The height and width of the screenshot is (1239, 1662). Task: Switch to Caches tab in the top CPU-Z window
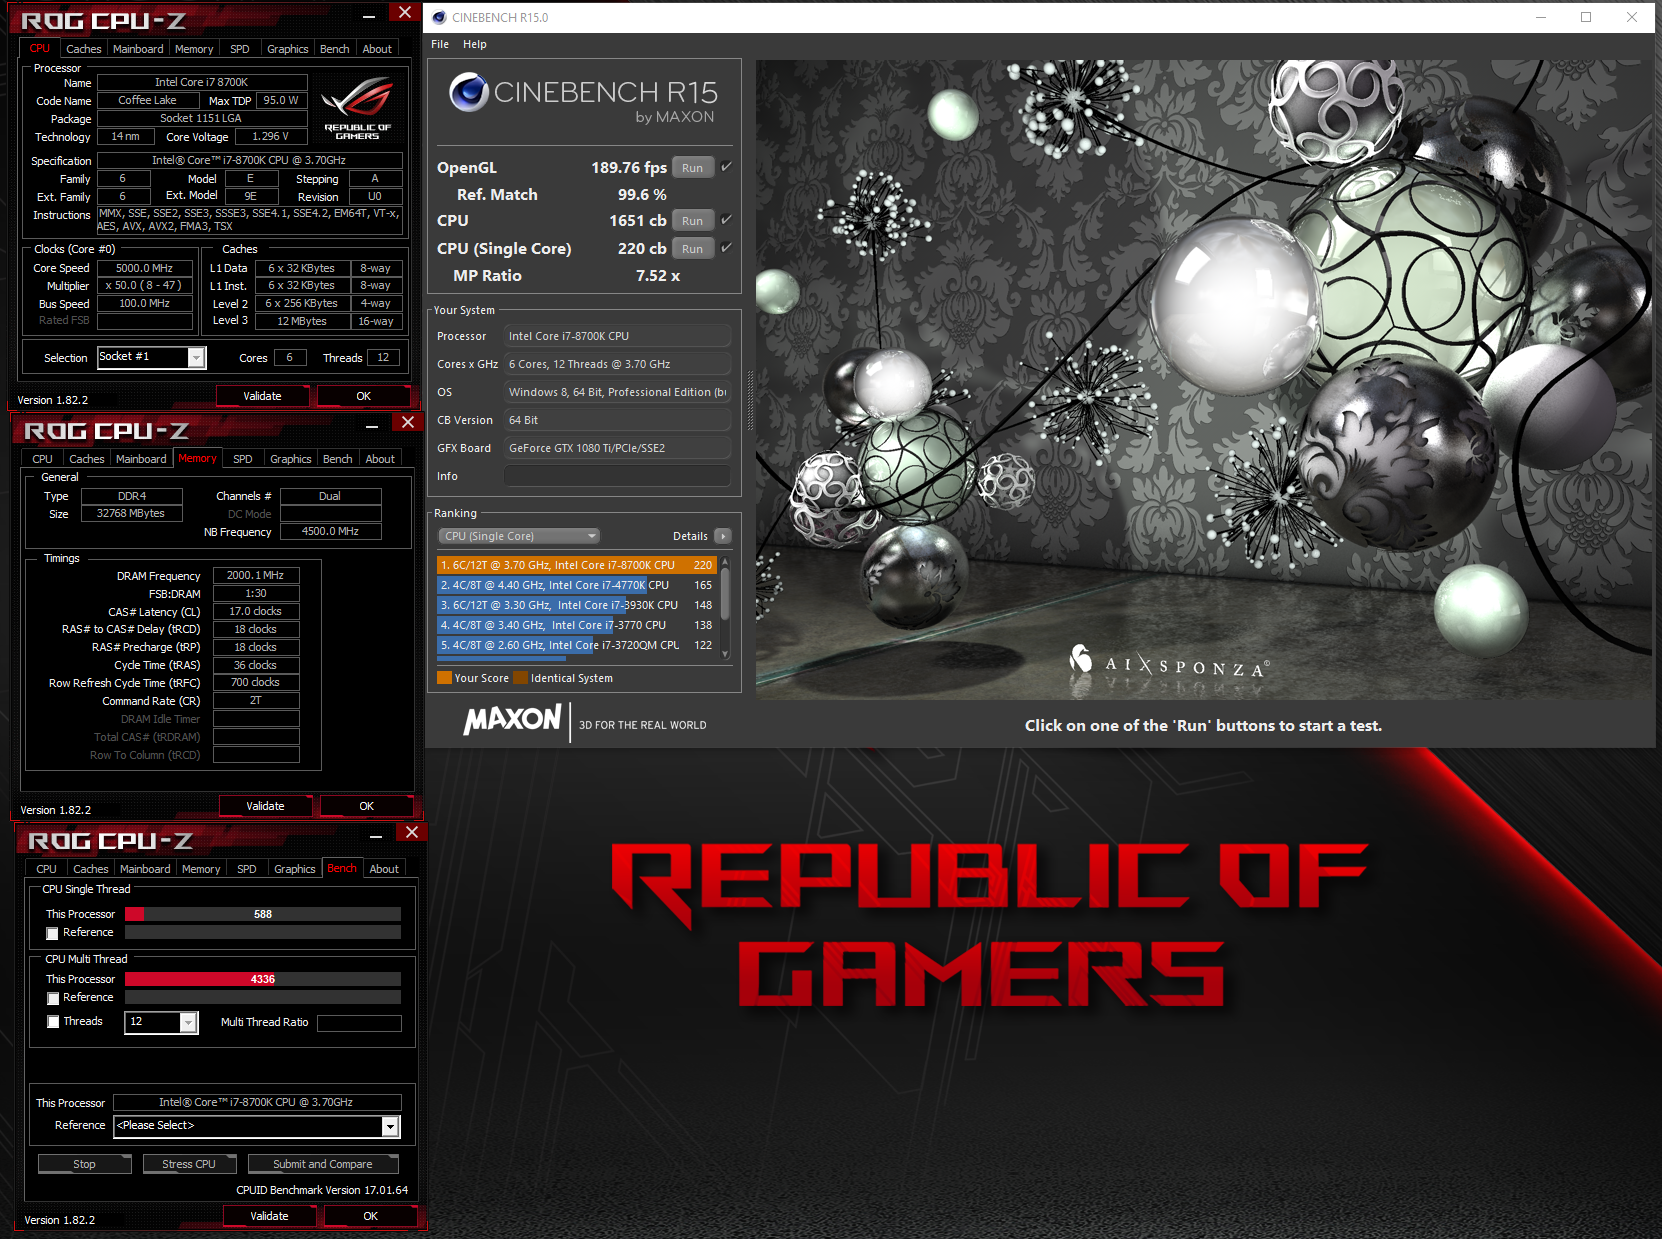84,49
